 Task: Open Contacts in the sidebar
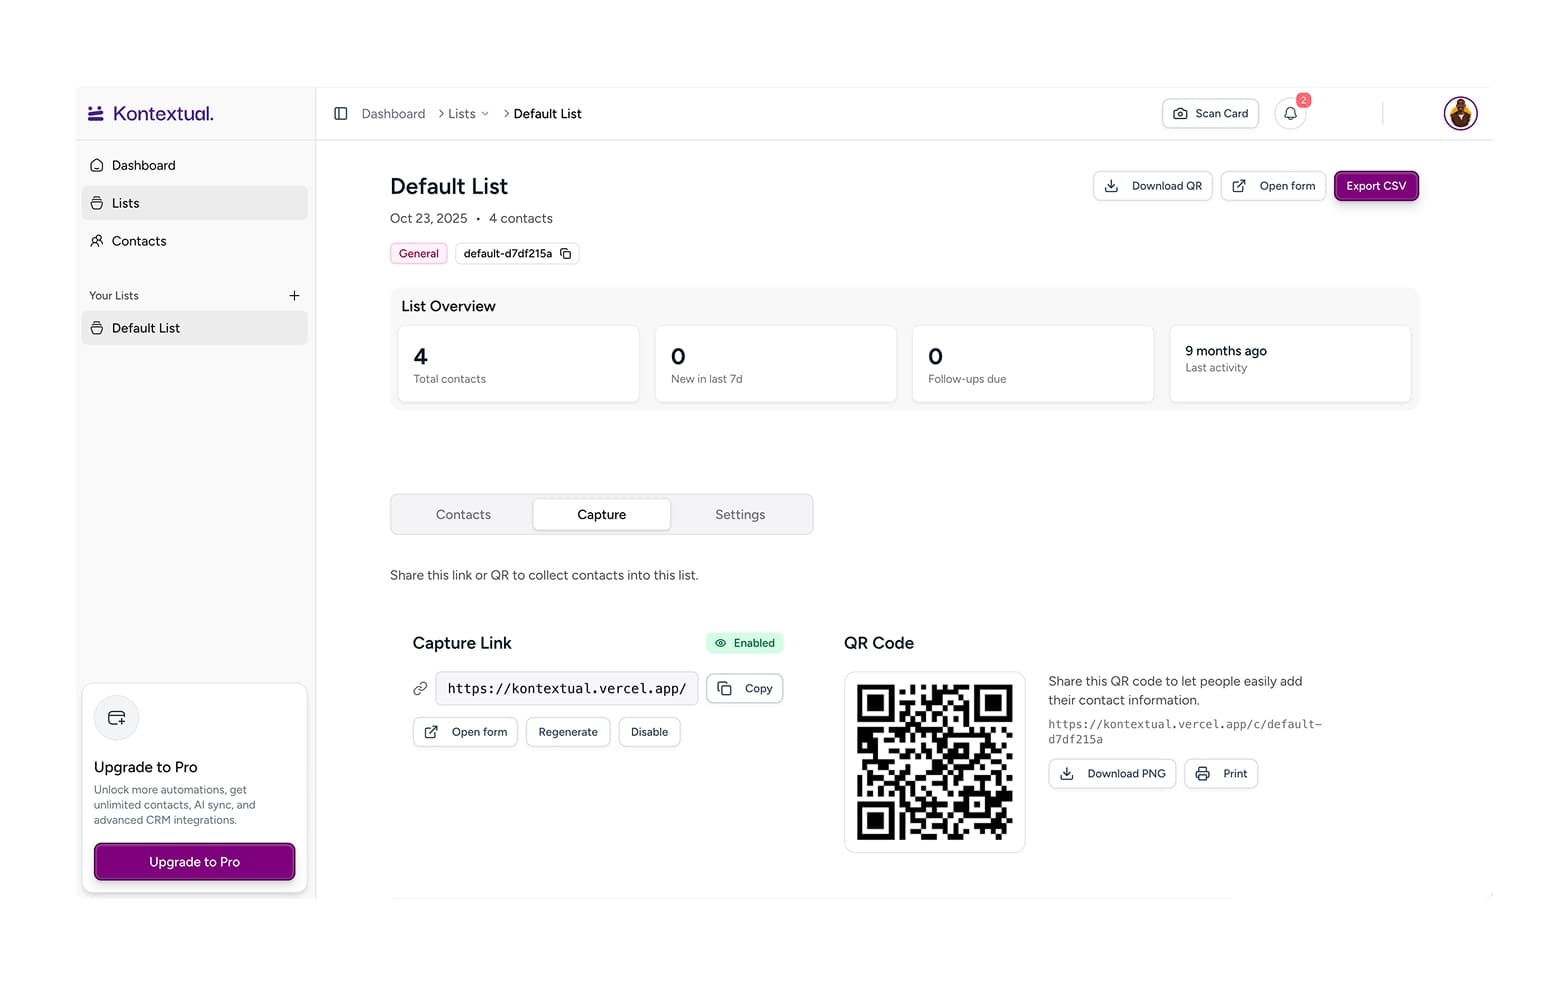(x=194, y=241)
